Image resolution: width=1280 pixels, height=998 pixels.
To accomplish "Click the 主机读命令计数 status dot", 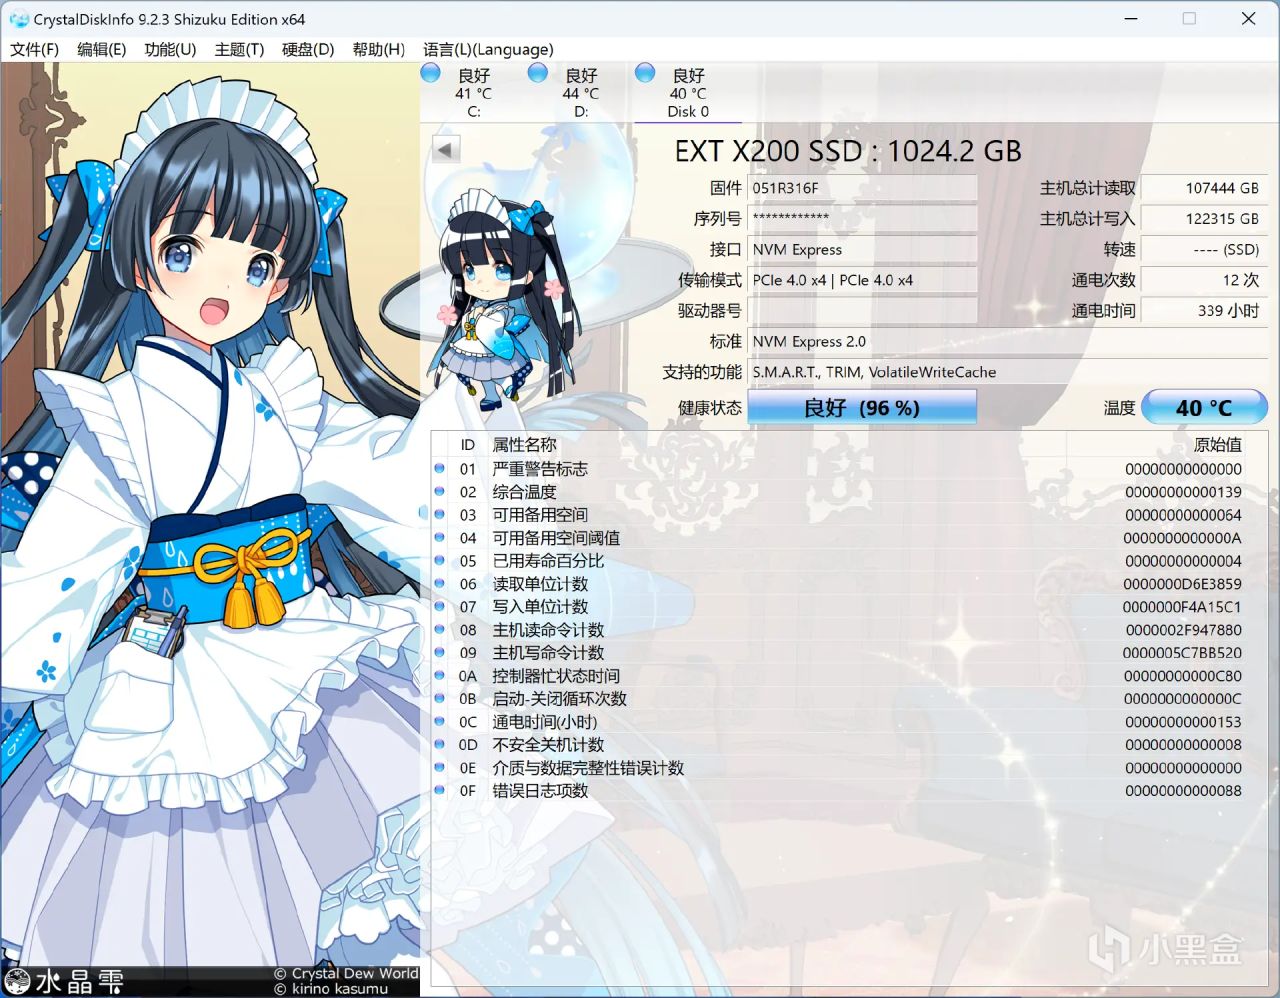I will 440,629.
